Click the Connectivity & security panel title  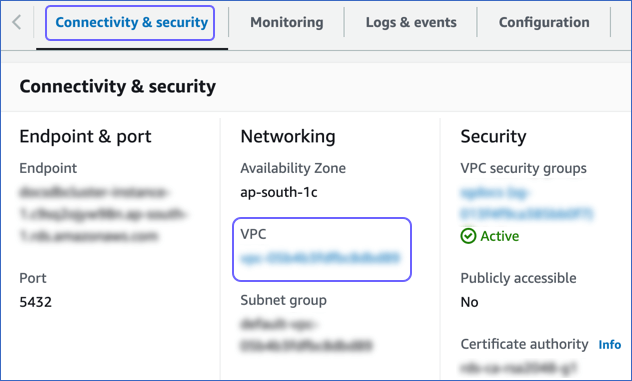(x=118, y=86)
